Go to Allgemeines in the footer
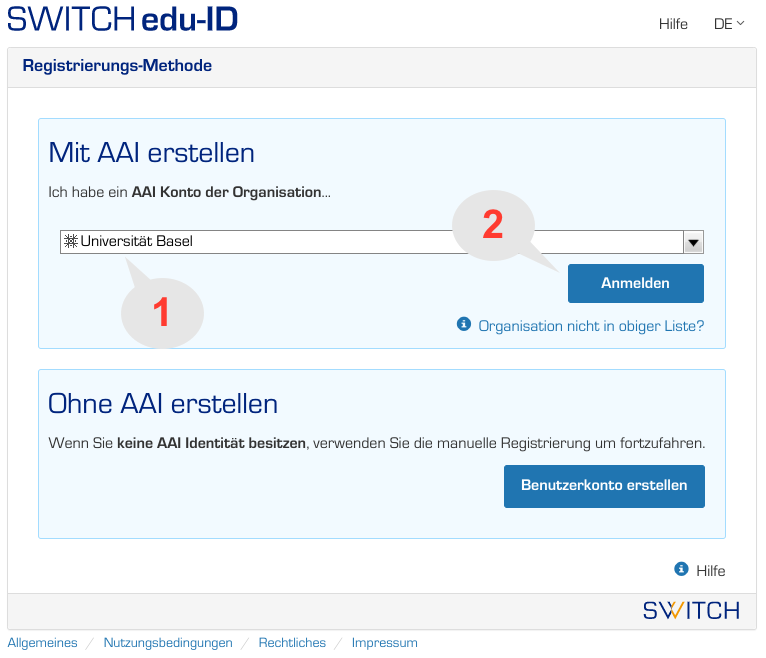Screen dimensions: 766x658 click(43, 643)
